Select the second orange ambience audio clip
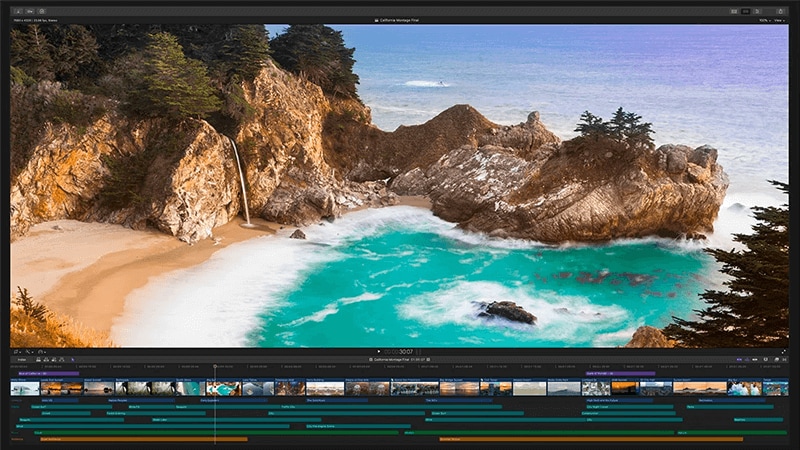 (x=591, y=439)
